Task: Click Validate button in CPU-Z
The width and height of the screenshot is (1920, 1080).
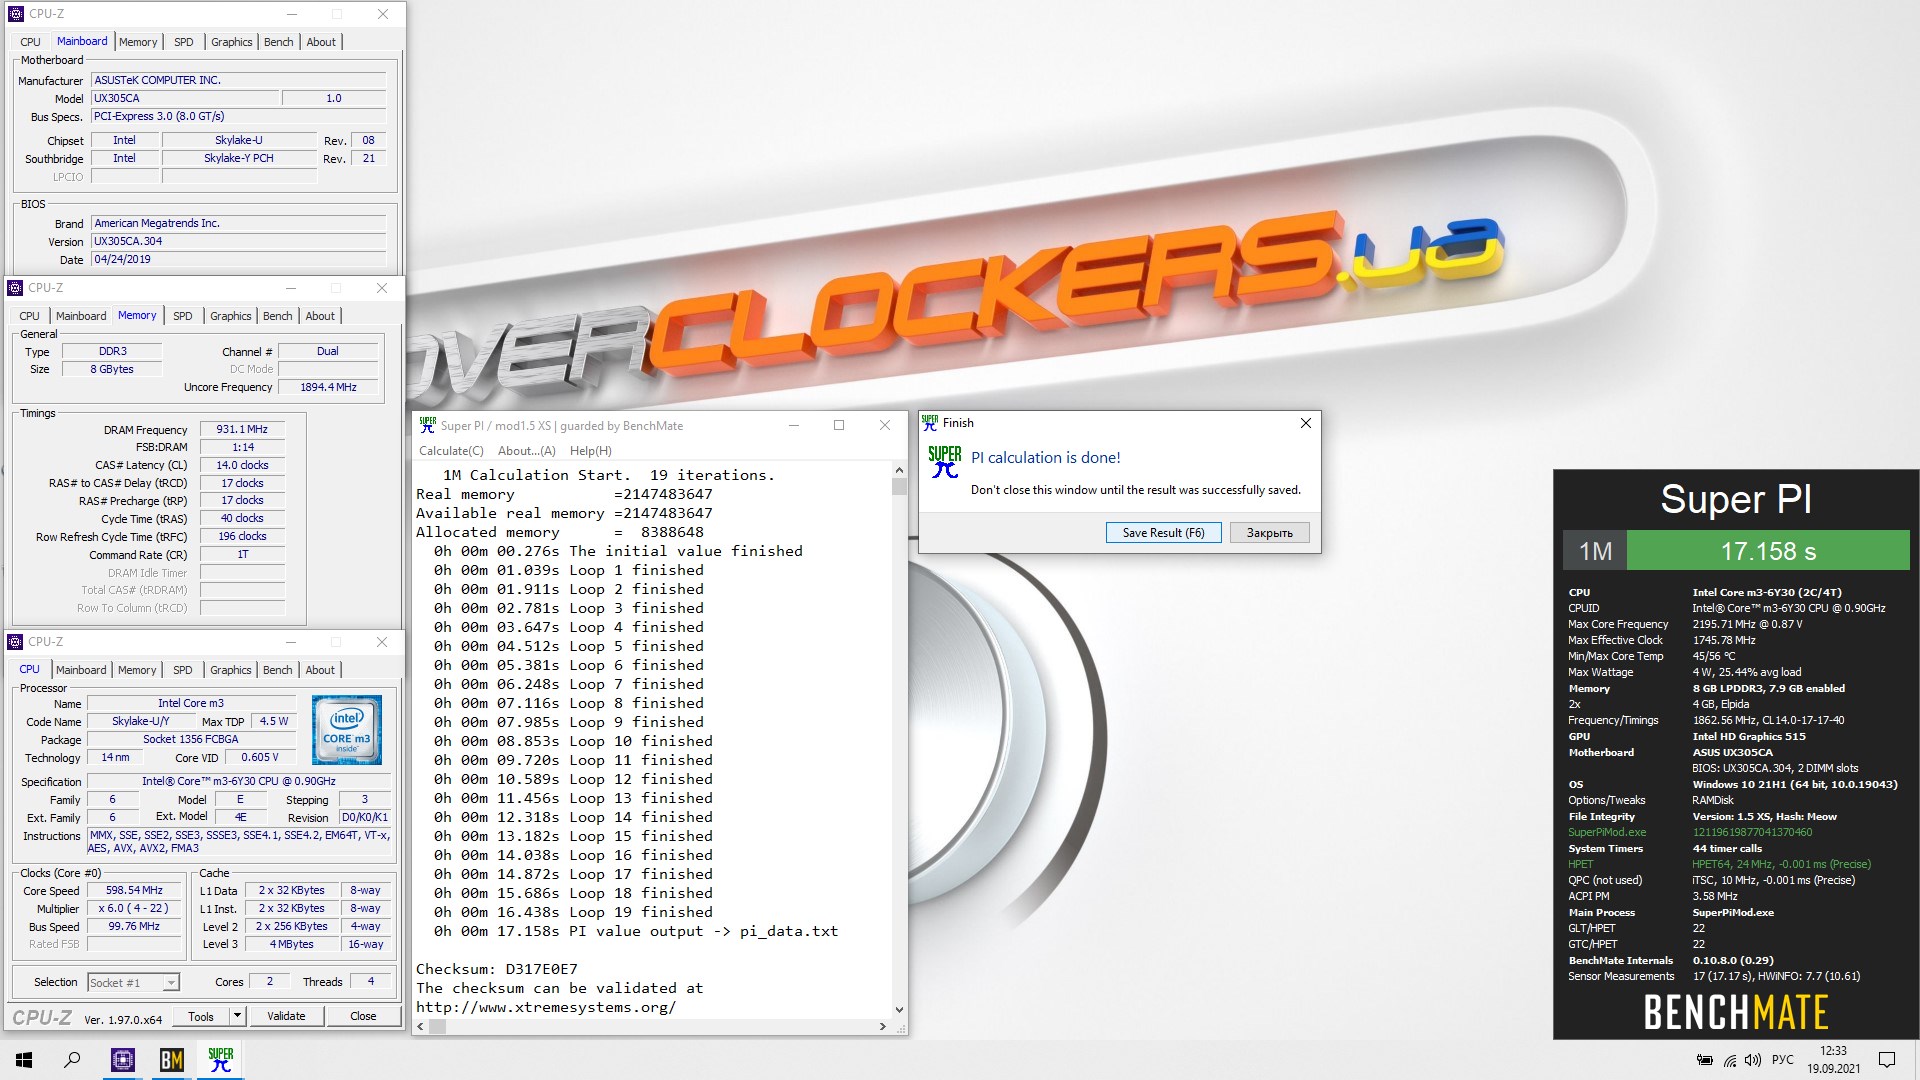Action: (286, 1016)
